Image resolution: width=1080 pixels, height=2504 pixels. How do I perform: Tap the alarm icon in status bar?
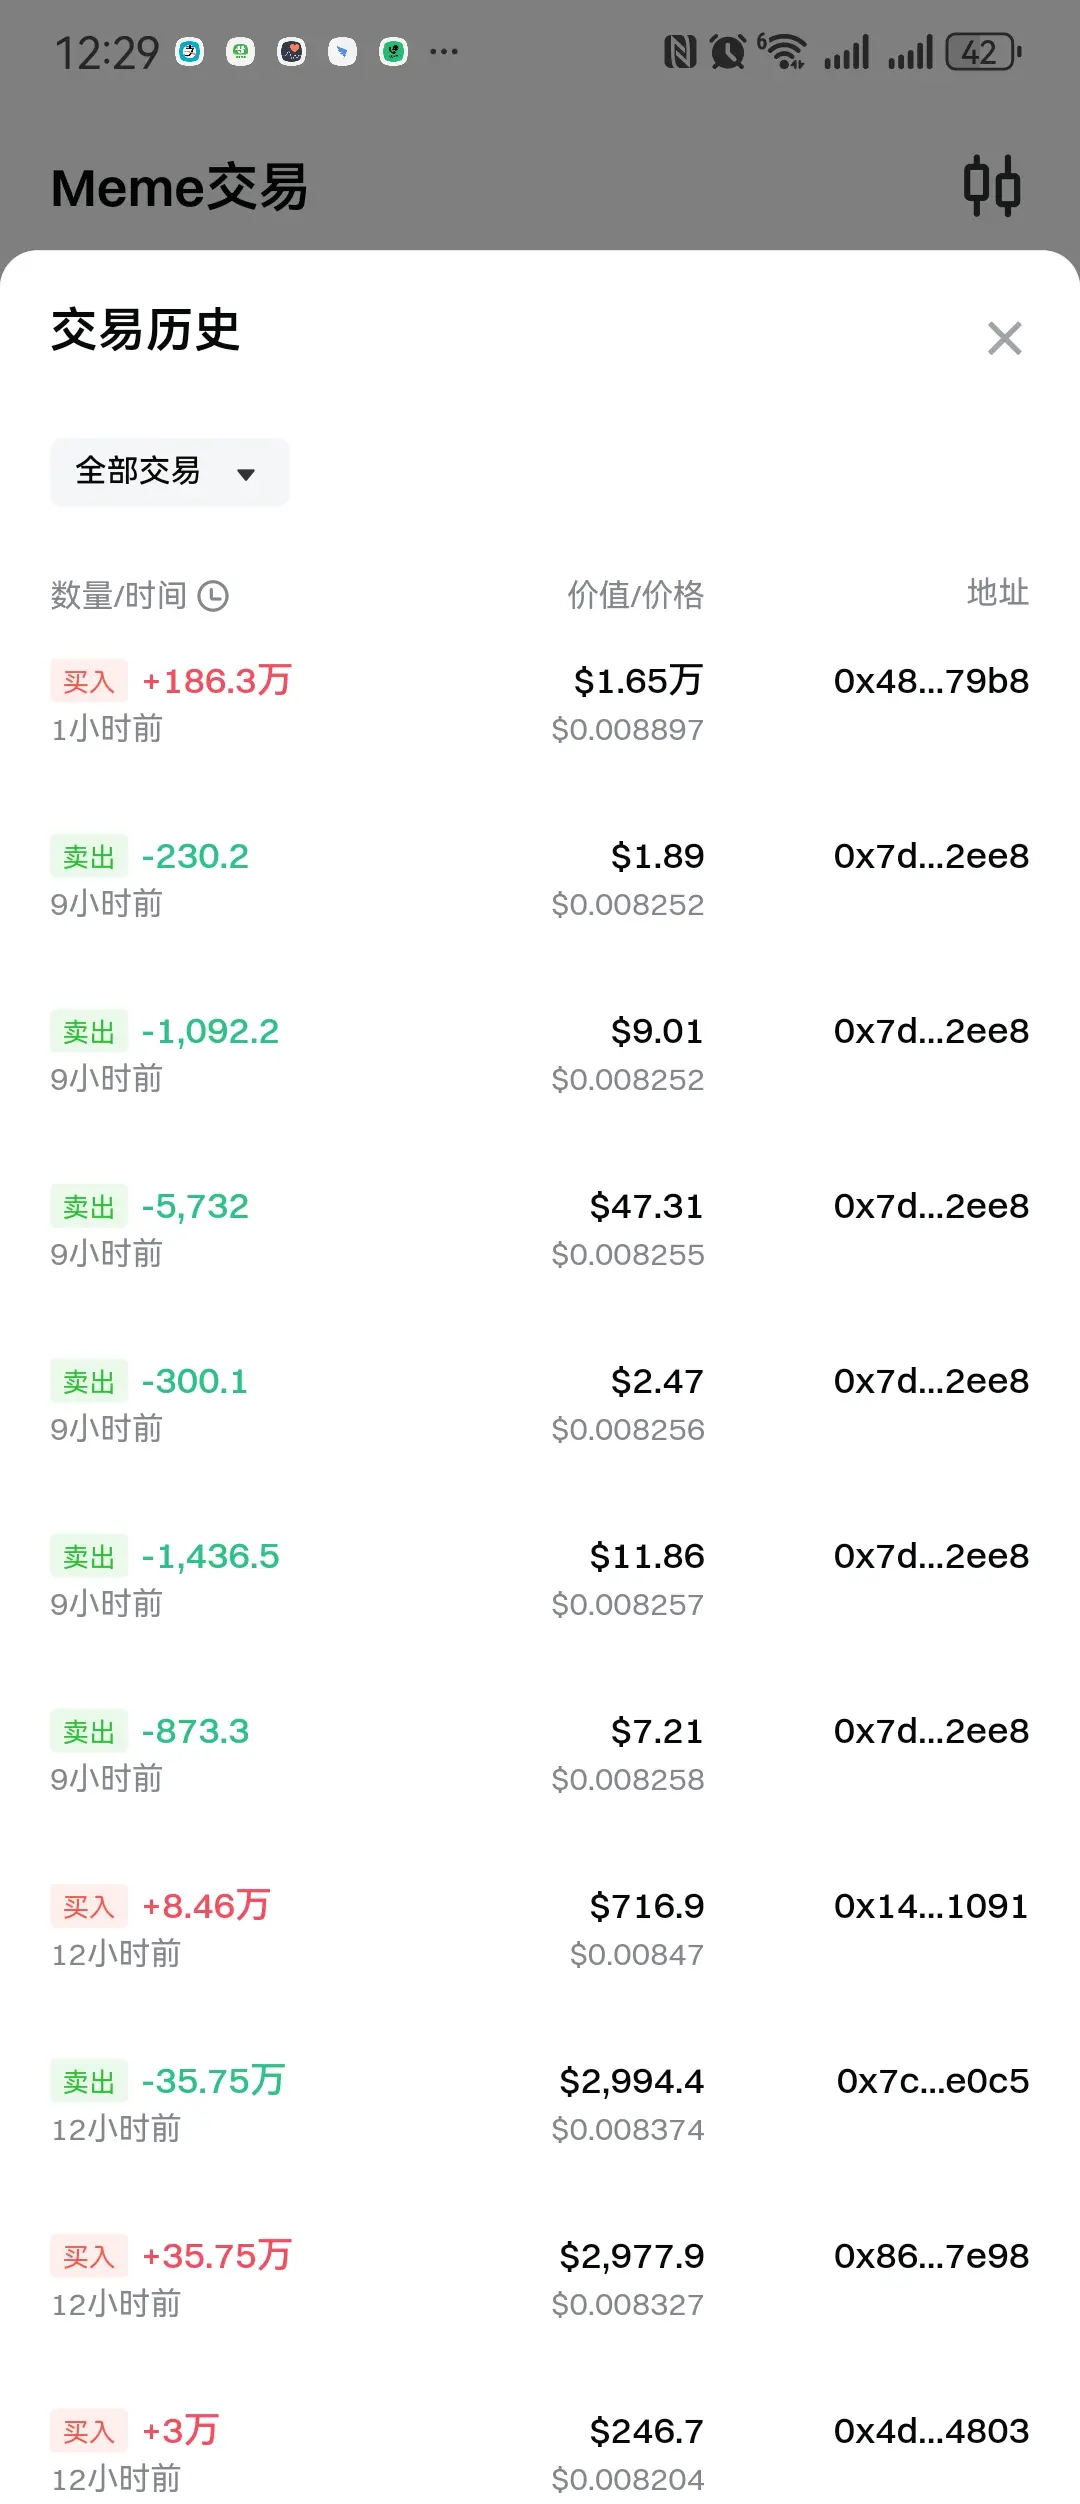tap(728, 52)
